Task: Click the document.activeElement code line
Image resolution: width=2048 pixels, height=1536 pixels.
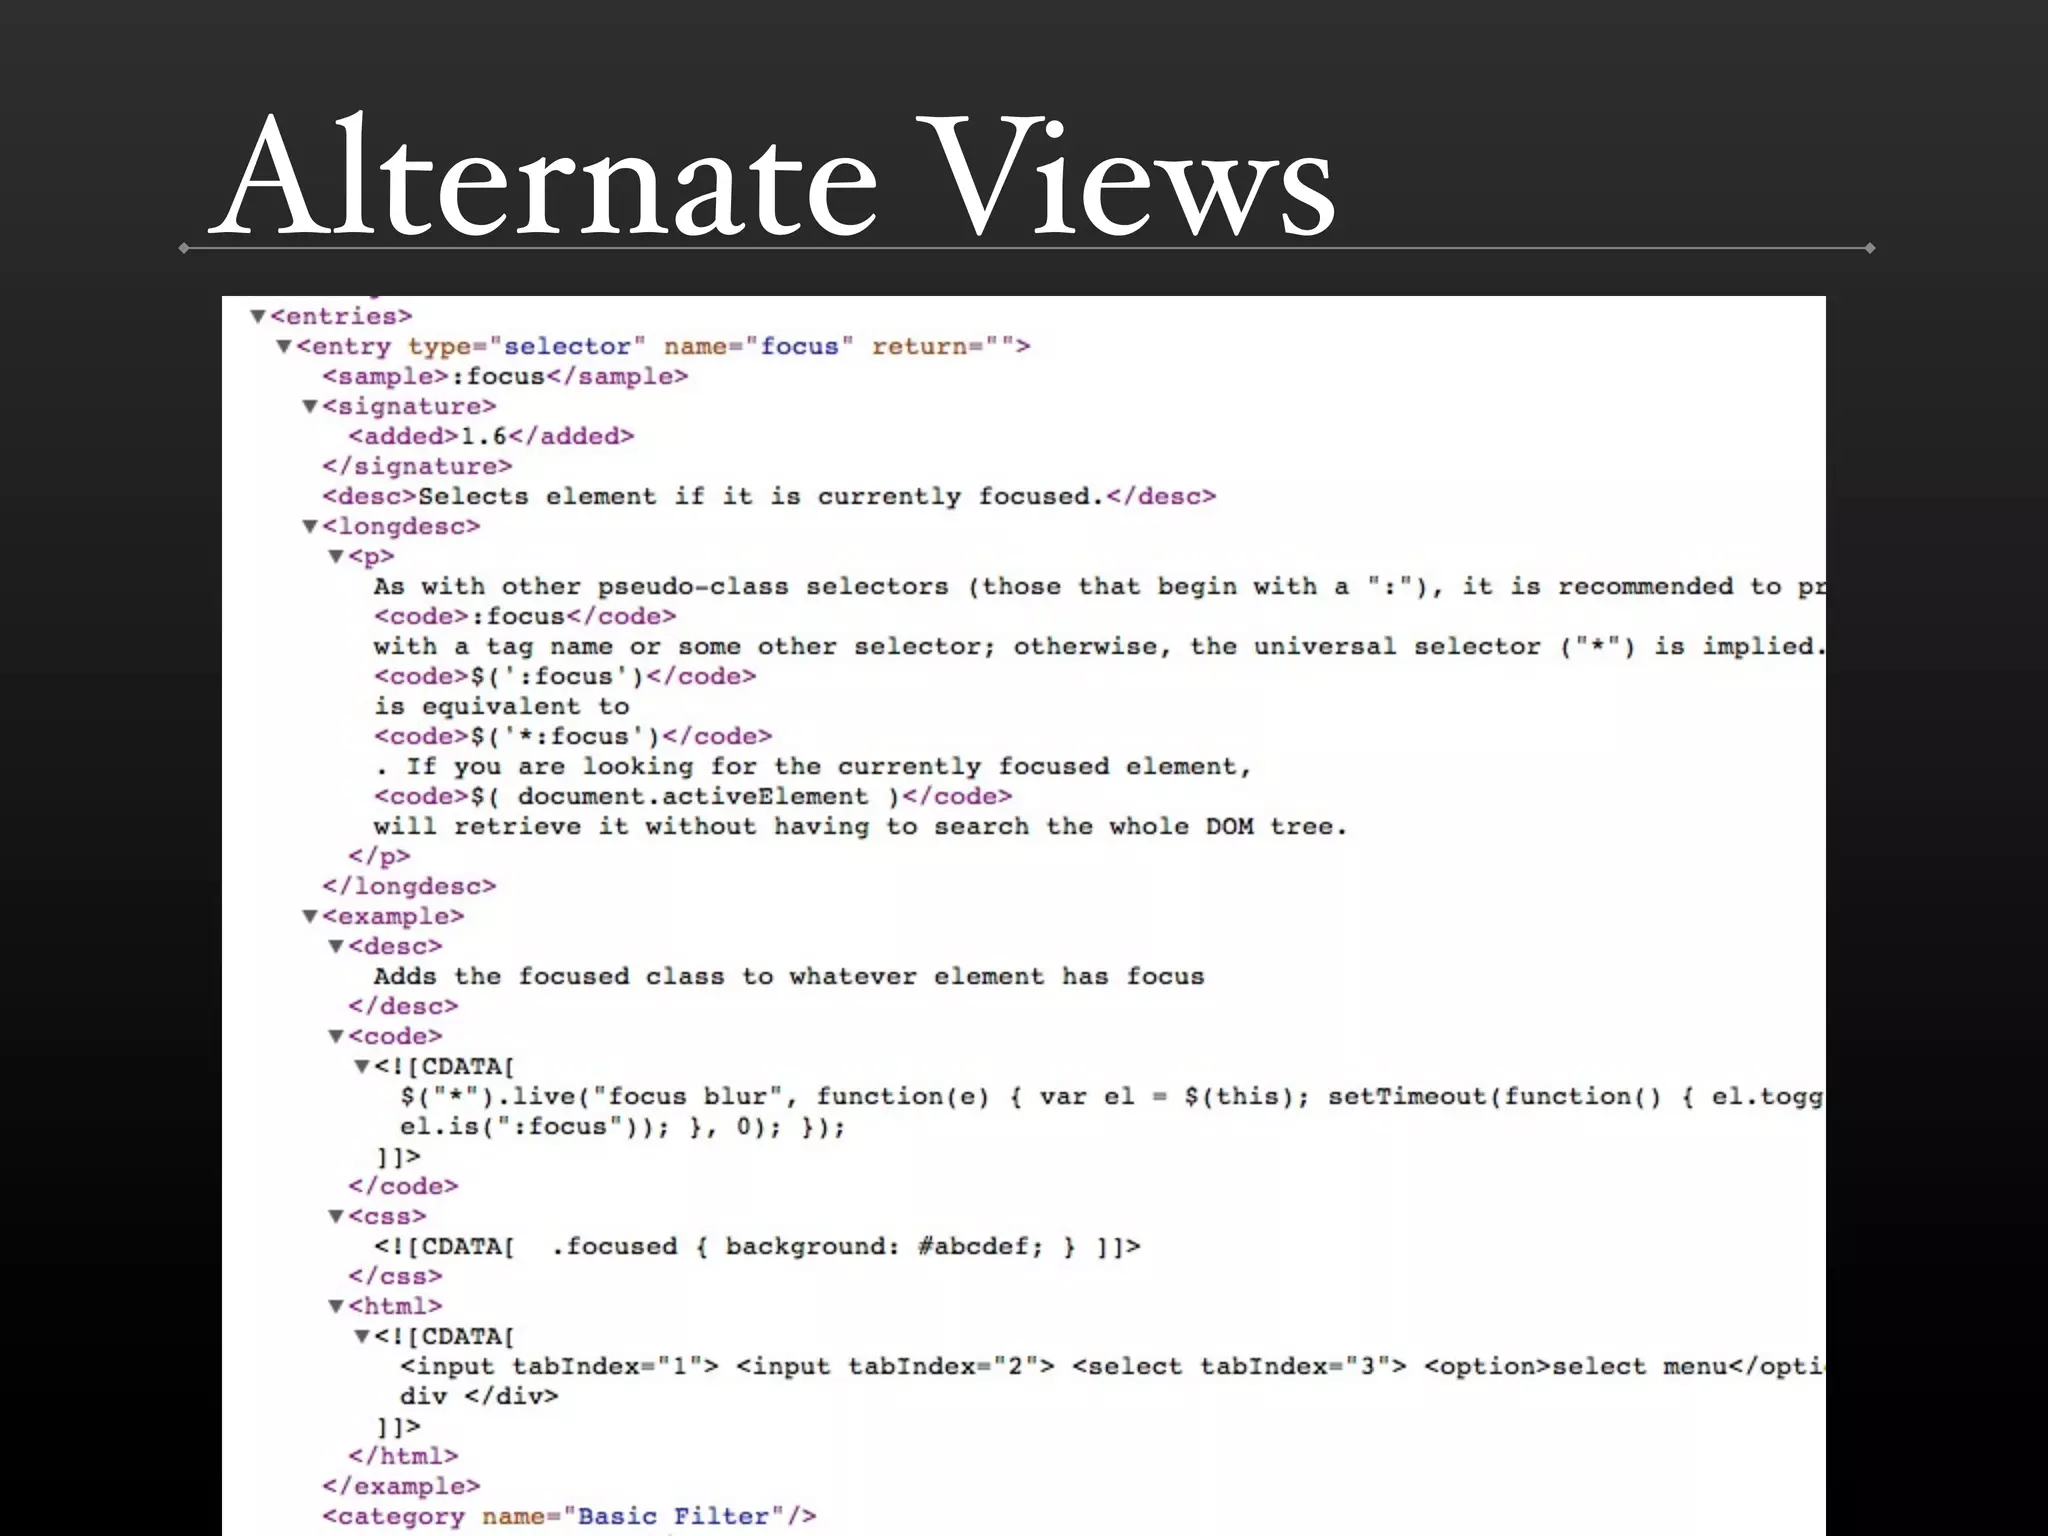Action: point(692,797)
